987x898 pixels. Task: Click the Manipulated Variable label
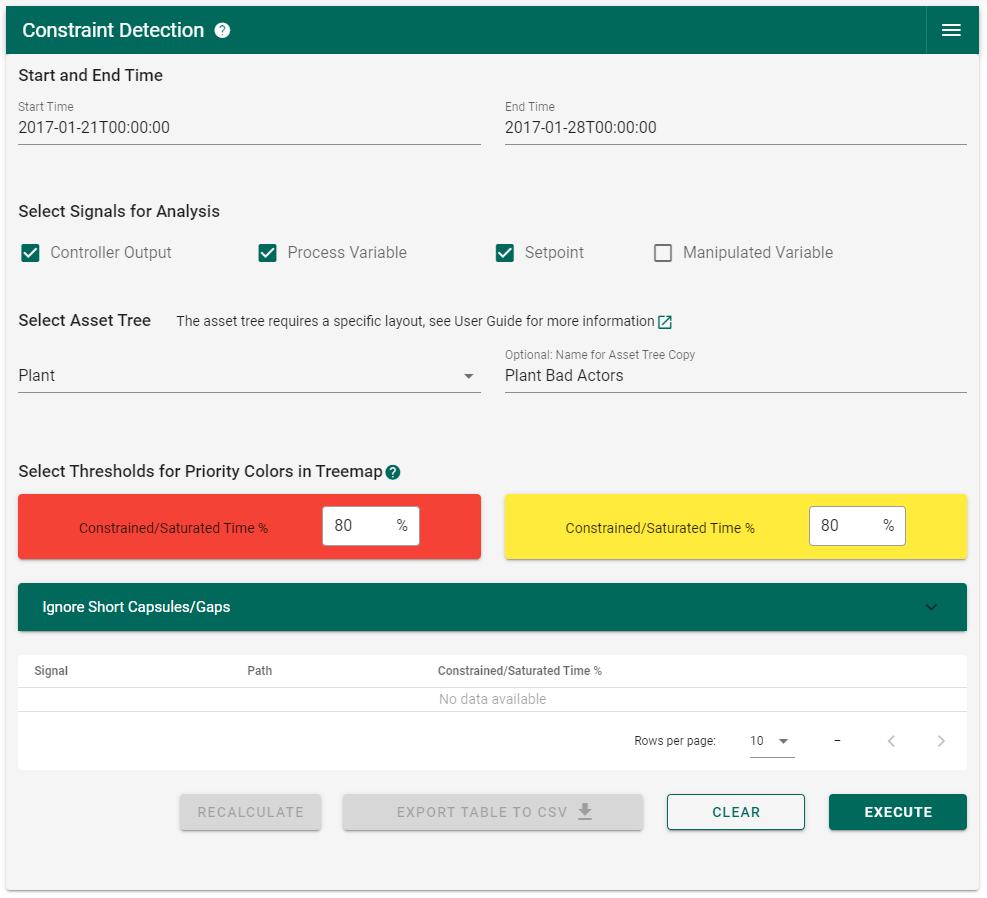coord(758,253)
